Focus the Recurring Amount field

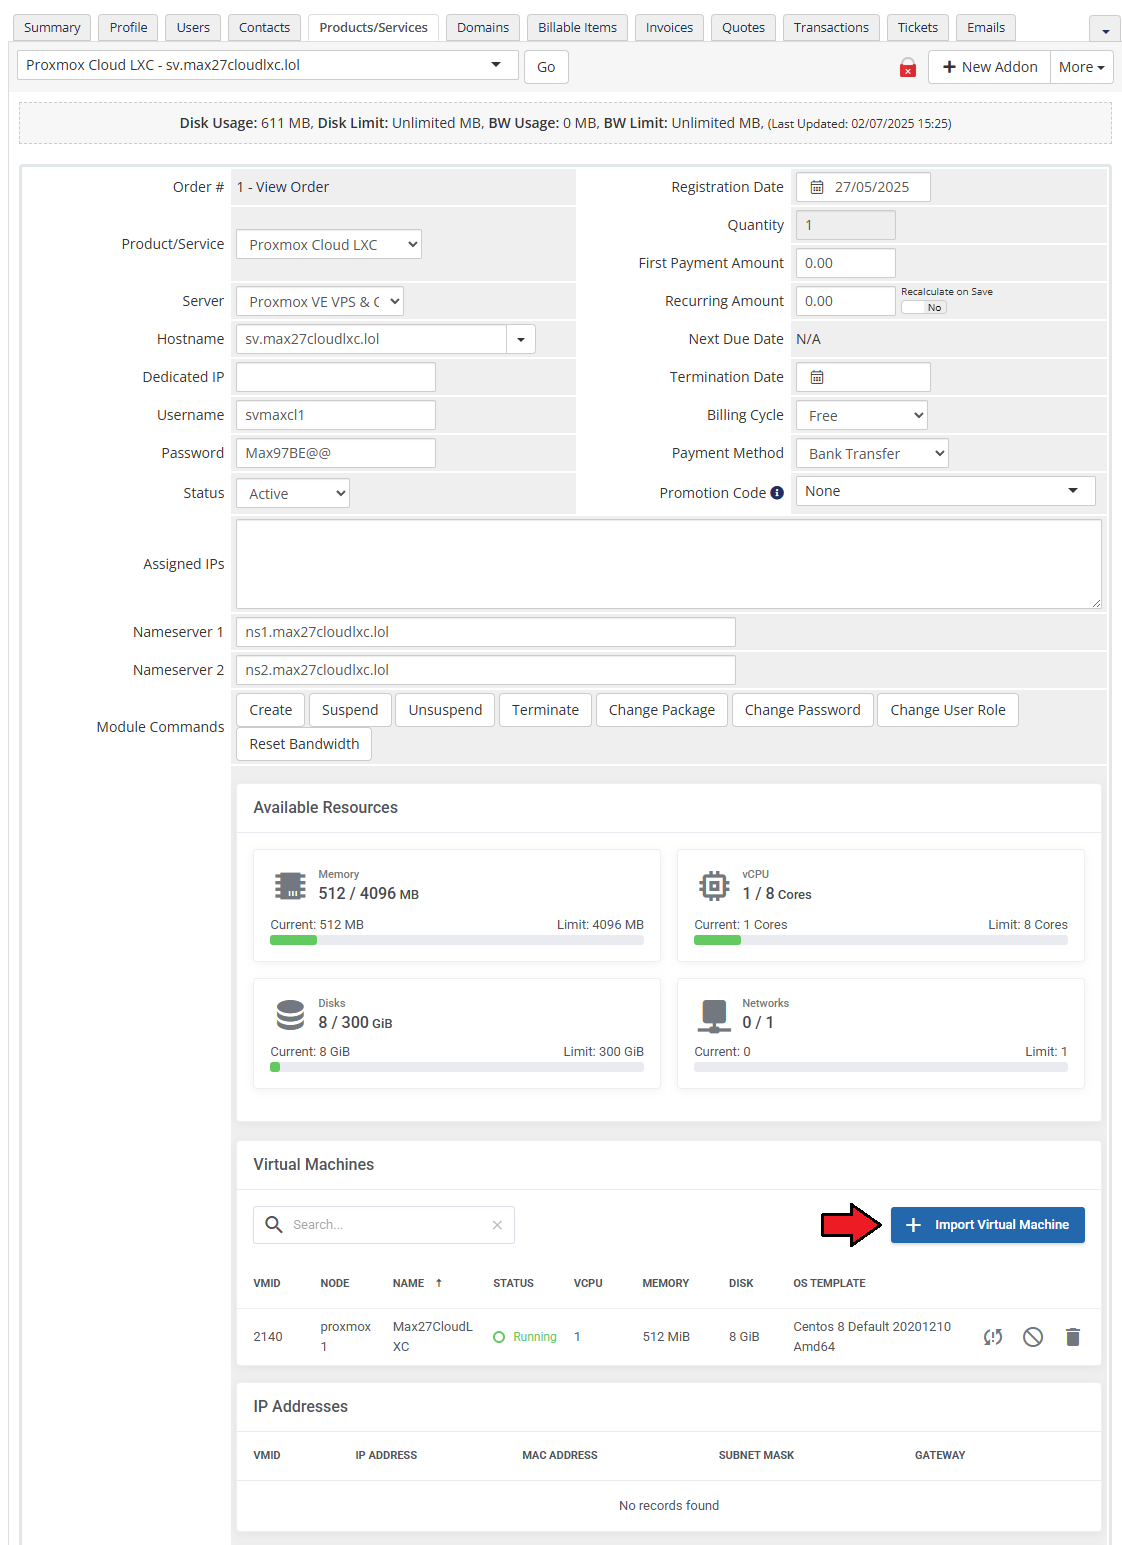(846, 301)
